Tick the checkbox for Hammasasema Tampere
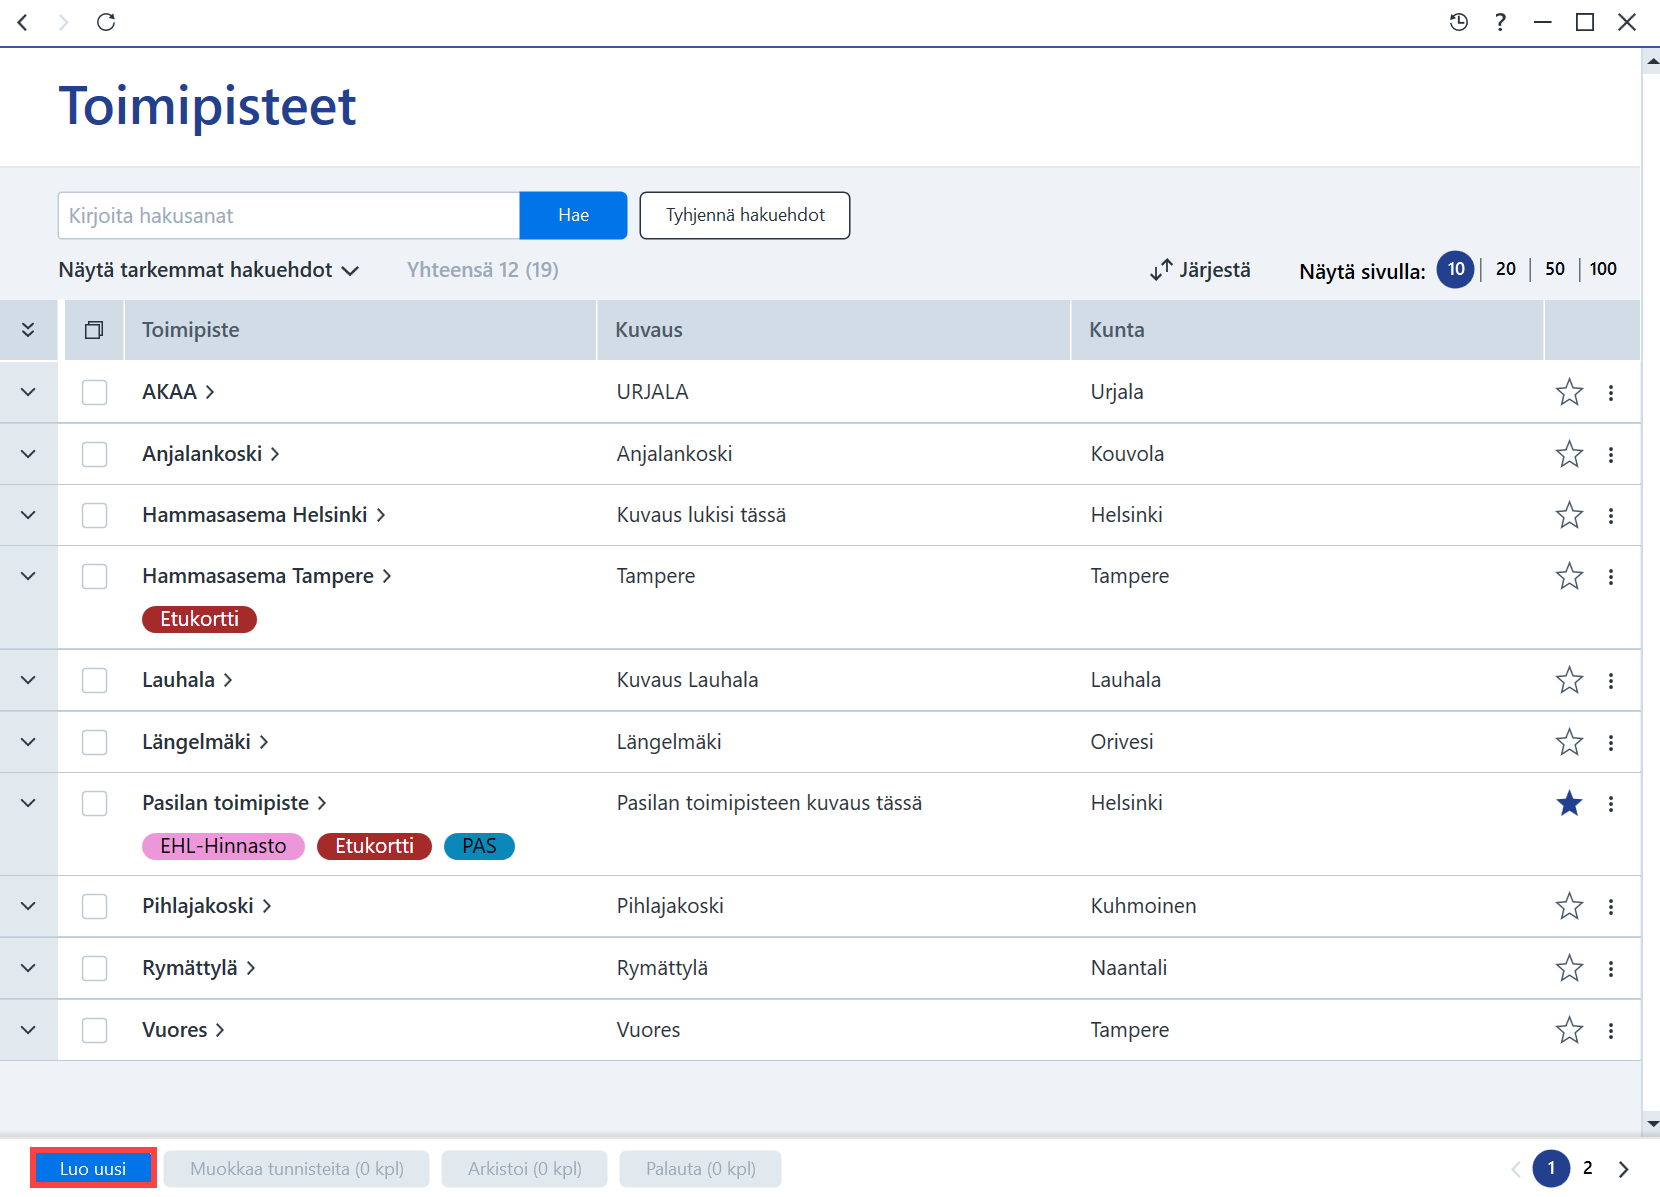Viewport: 1660px width, 1197px height. coord(95,576)
